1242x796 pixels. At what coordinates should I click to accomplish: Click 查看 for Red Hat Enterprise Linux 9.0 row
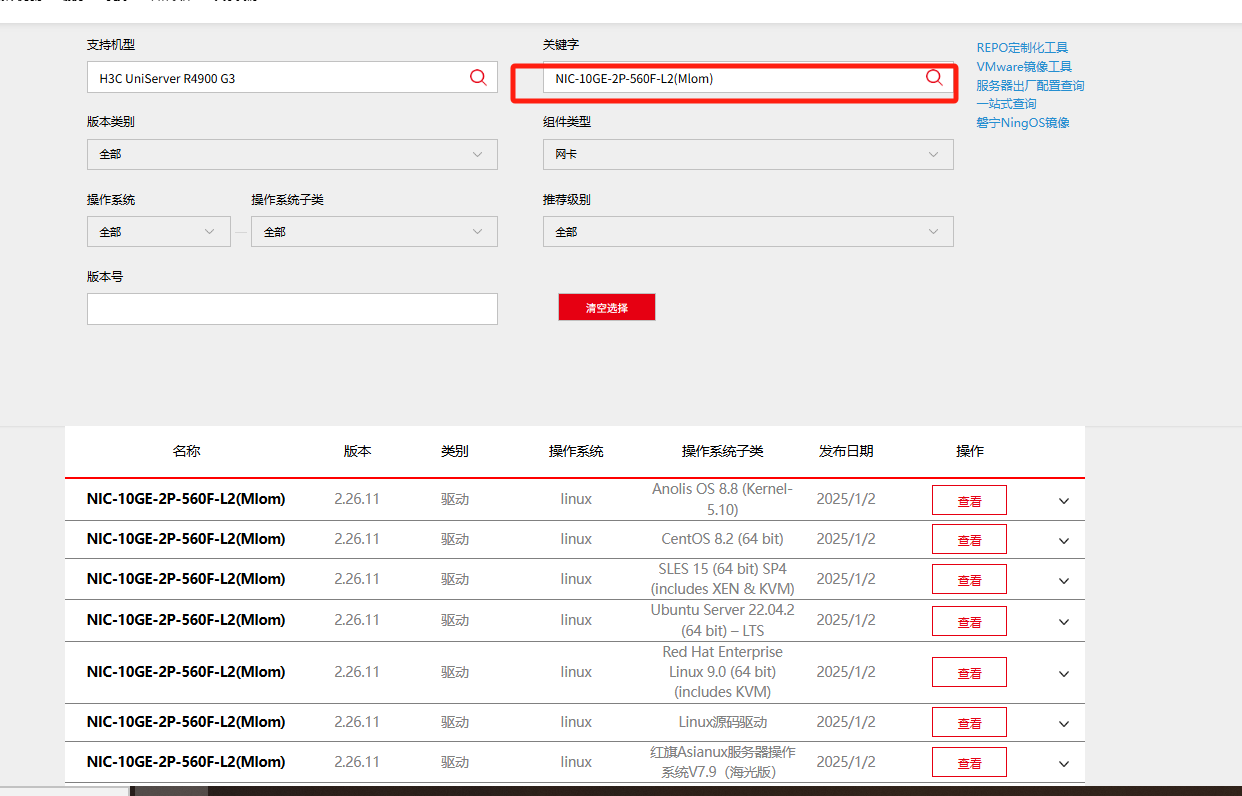coord(969,672)
